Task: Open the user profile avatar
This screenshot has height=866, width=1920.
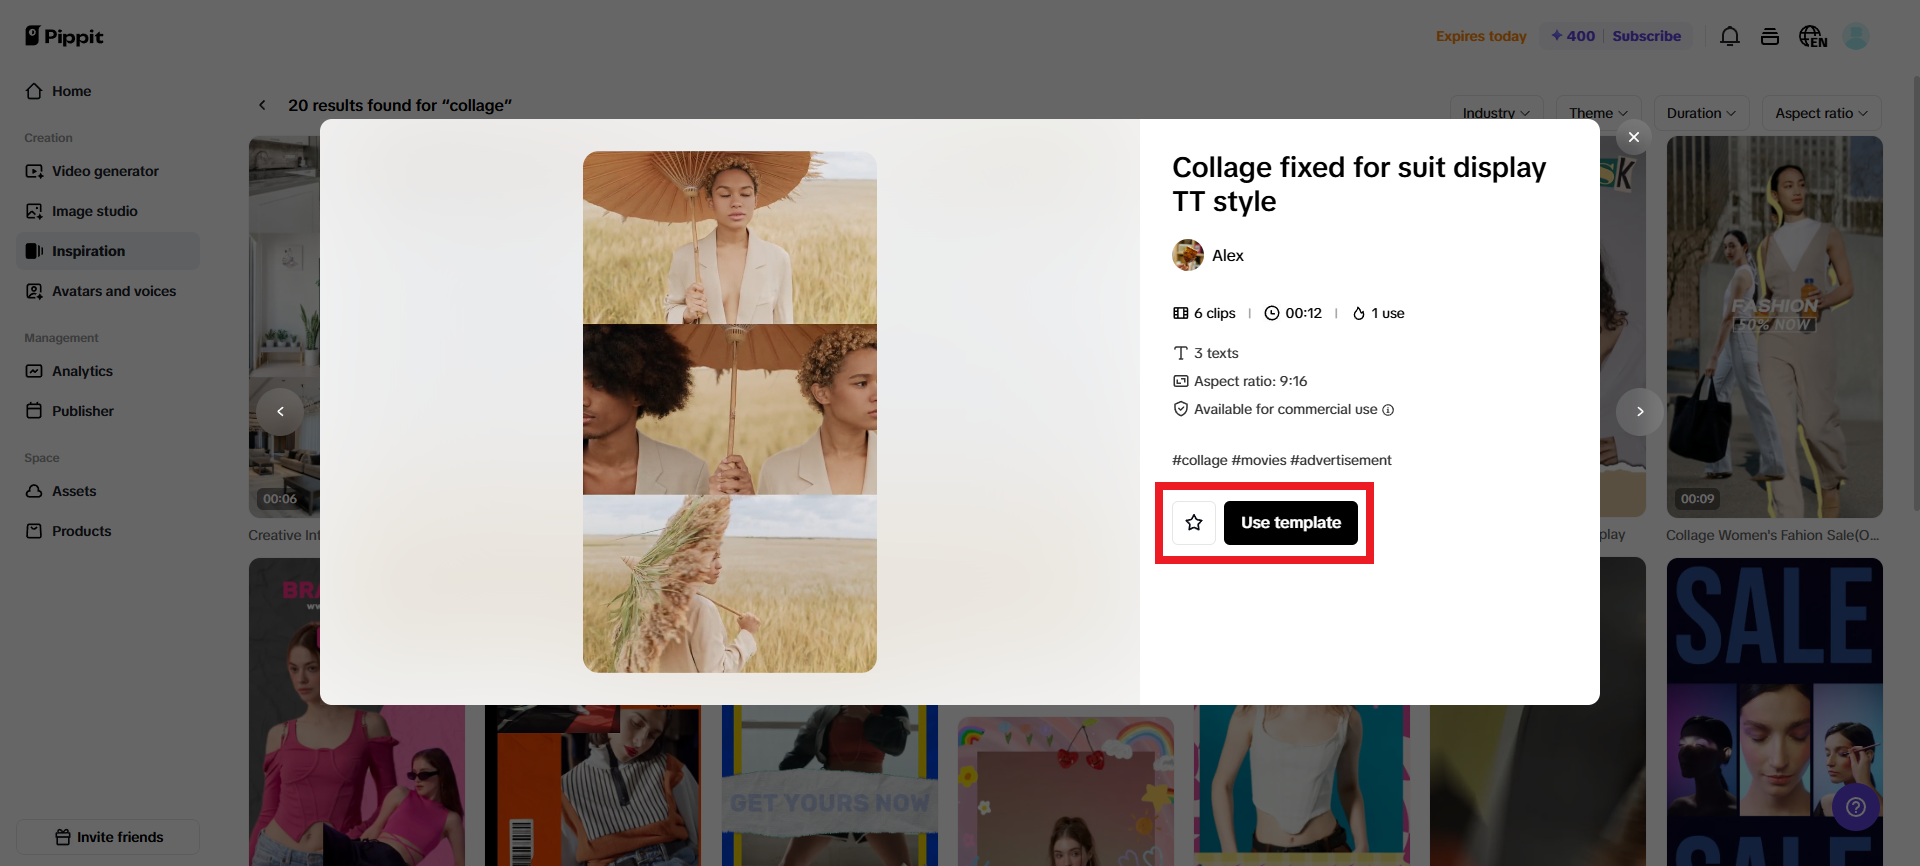Action: coord(1856,37)
